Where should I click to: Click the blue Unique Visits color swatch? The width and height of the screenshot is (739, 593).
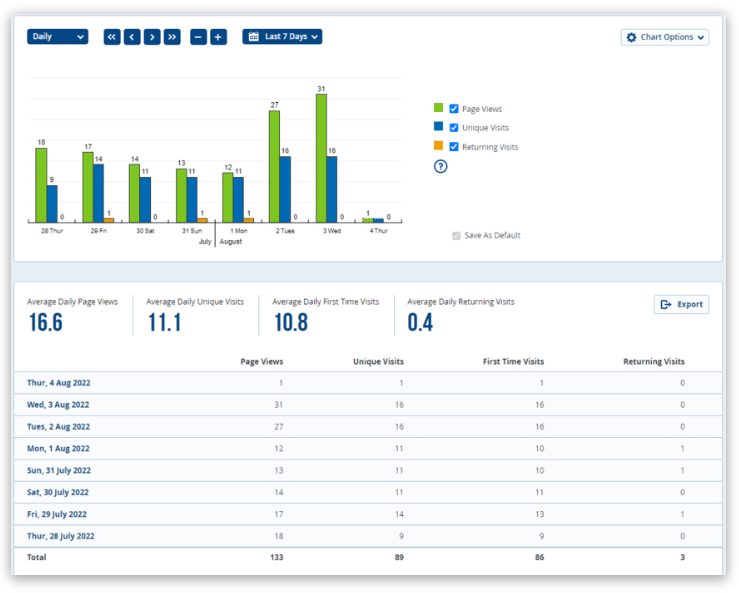(438, 126)
